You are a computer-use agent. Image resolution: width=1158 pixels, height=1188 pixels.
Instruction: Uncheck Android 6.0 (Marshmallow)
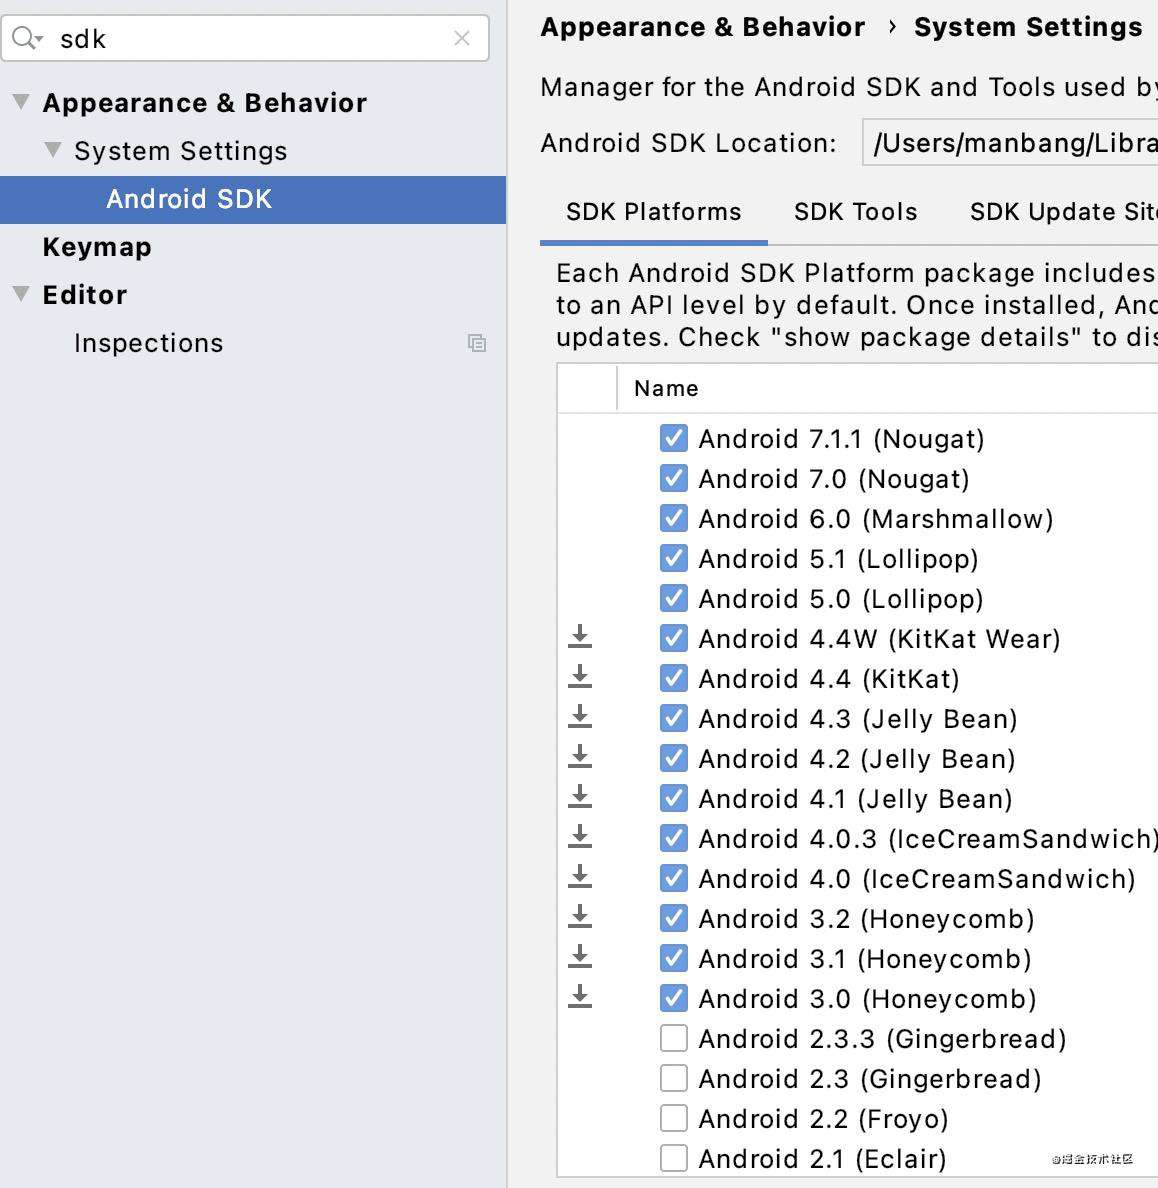pyautogui.click(x=674, y=518)
